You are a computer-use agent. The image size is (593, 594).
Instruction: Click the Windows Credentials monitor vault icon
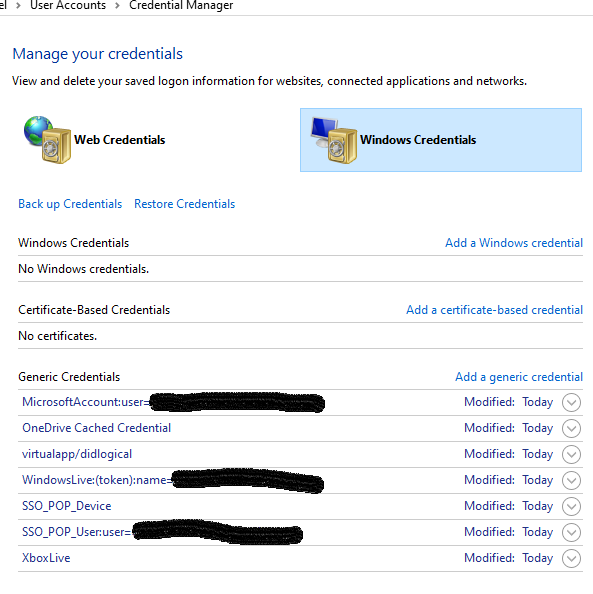coord(334,140)
